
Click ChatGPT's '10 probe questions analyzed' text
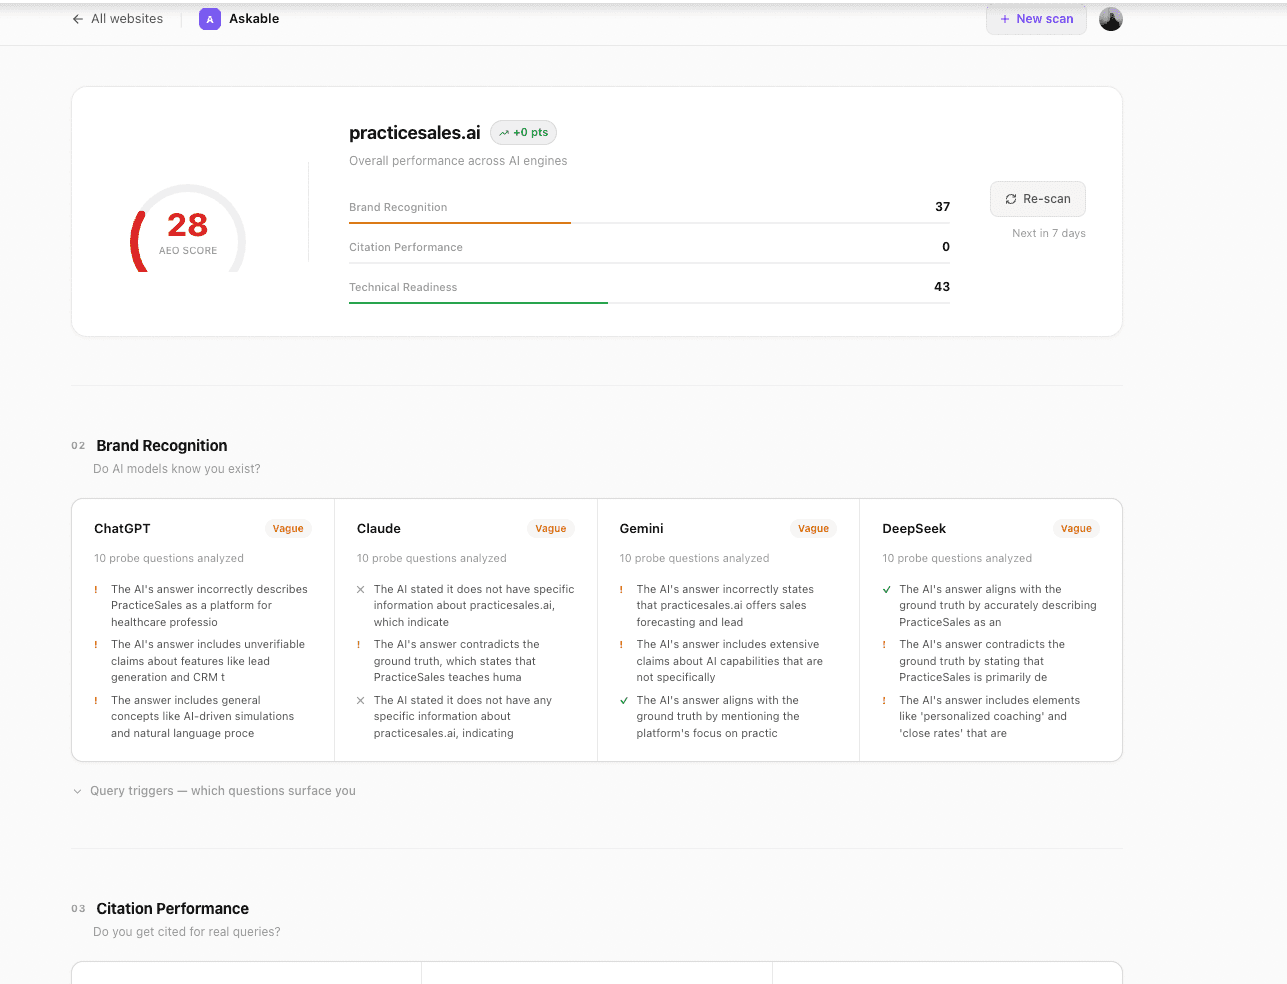(x=169, y=559)
